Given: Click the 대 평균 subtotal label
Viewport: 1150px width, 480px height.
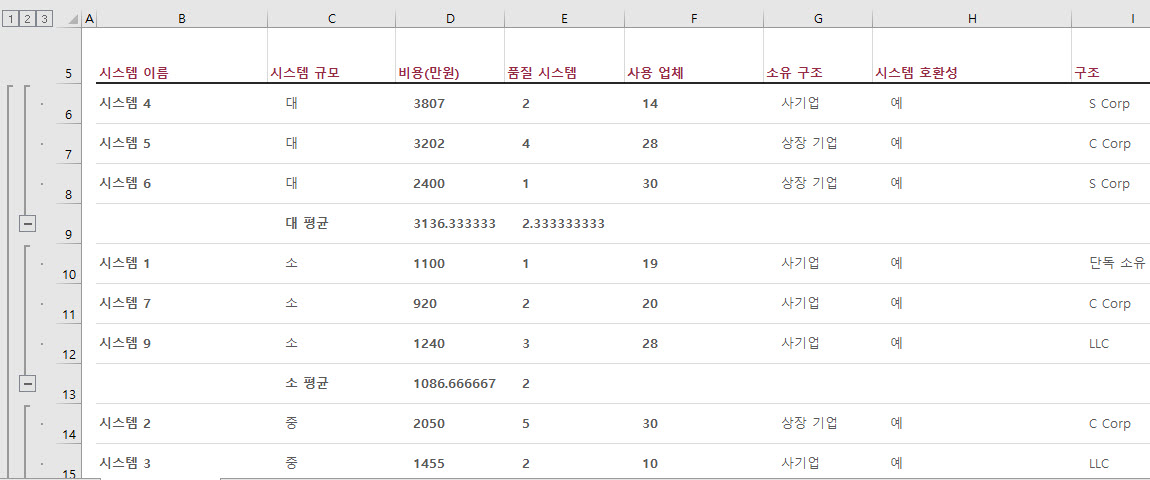Looking at the screenshot, I should 307,223.
